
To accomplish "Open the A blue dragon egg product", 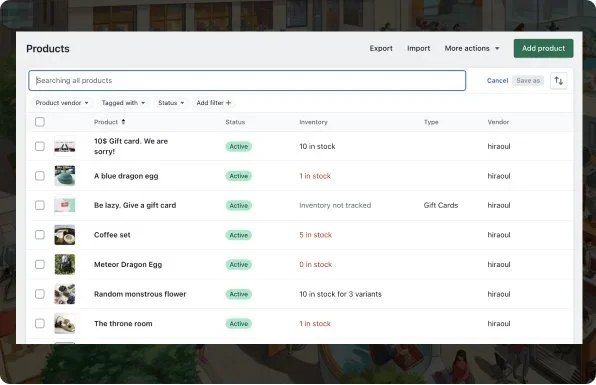I will (126, 176).
